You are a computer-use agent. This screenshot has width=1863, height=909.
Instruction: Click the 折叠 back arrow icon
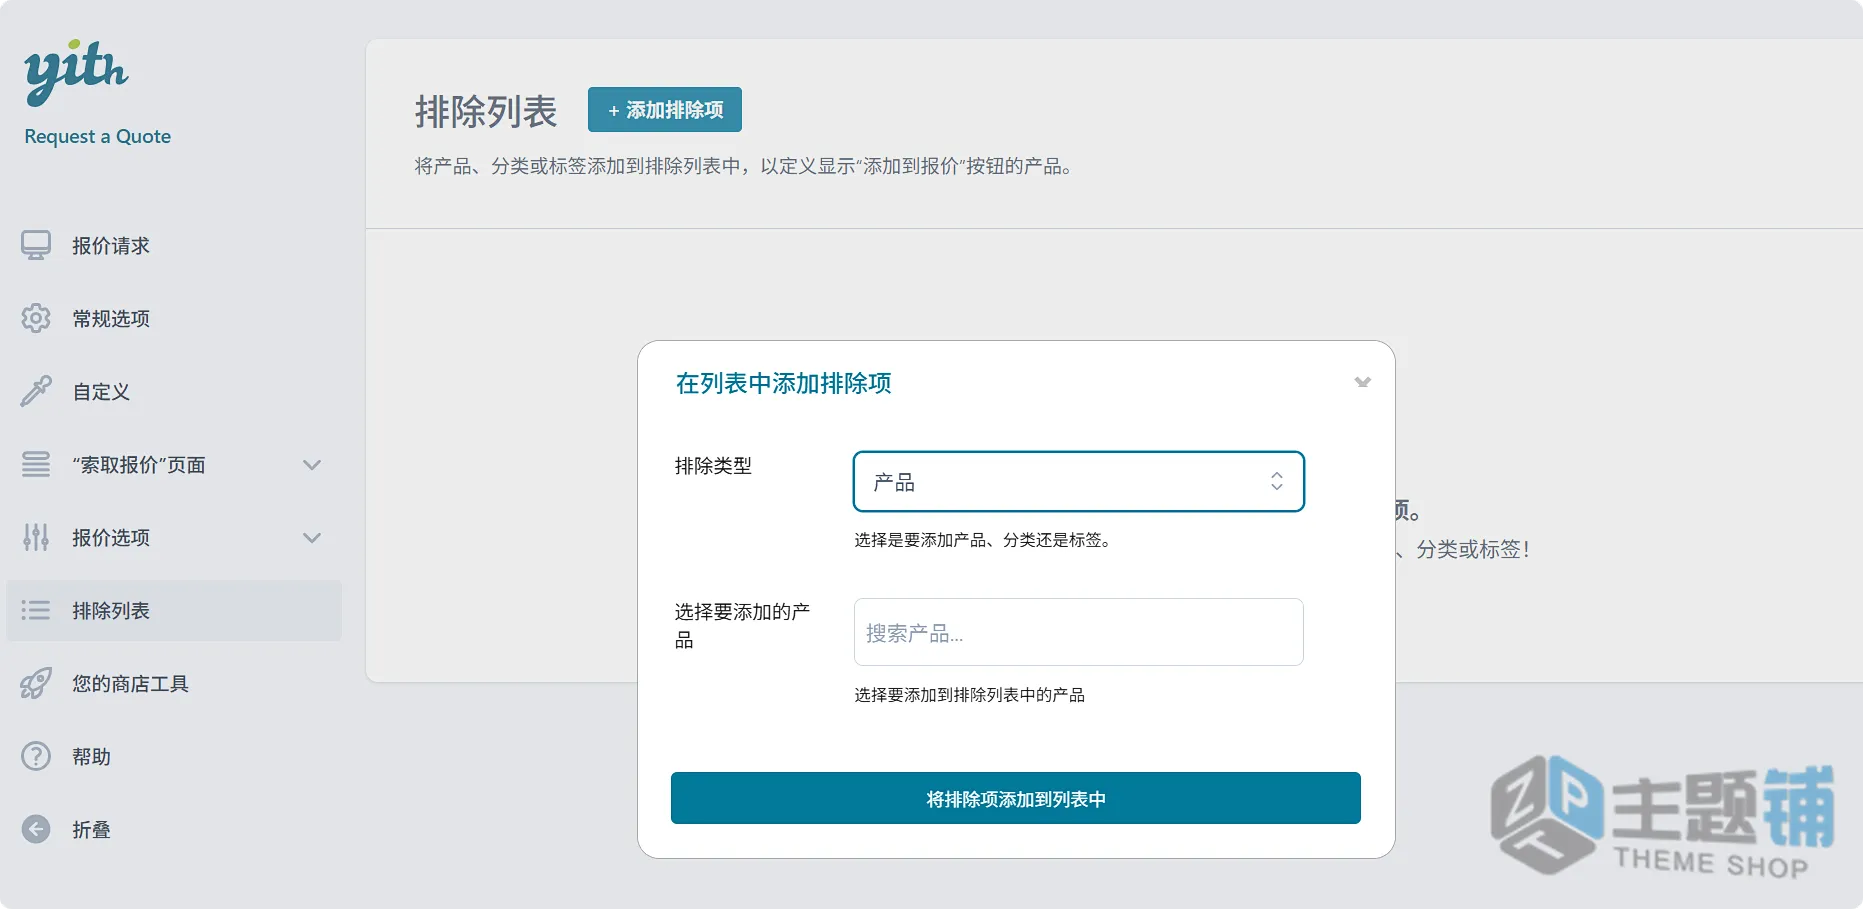pos(36,829)
